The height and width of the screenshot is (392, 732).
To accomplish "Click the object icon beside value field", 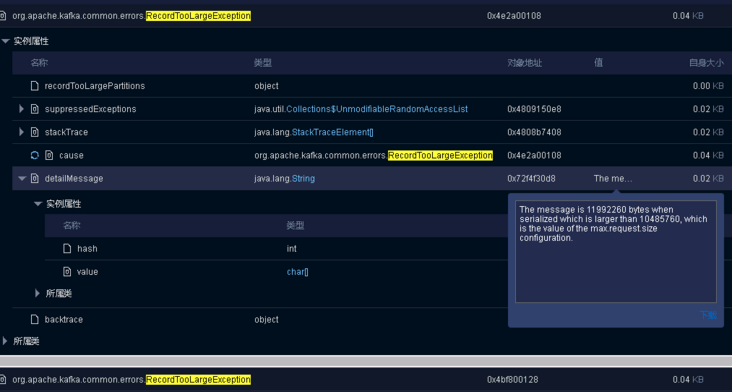I will [67, 272].
